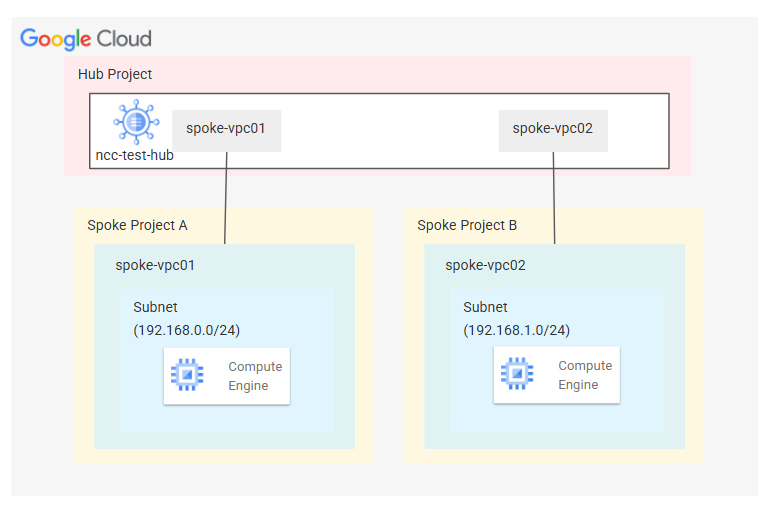Image resolution: width=775 pixels, height=508 pixels.
Task: Select the Subnet label above 192.168.1.0/24
Action: click(485, 308)
